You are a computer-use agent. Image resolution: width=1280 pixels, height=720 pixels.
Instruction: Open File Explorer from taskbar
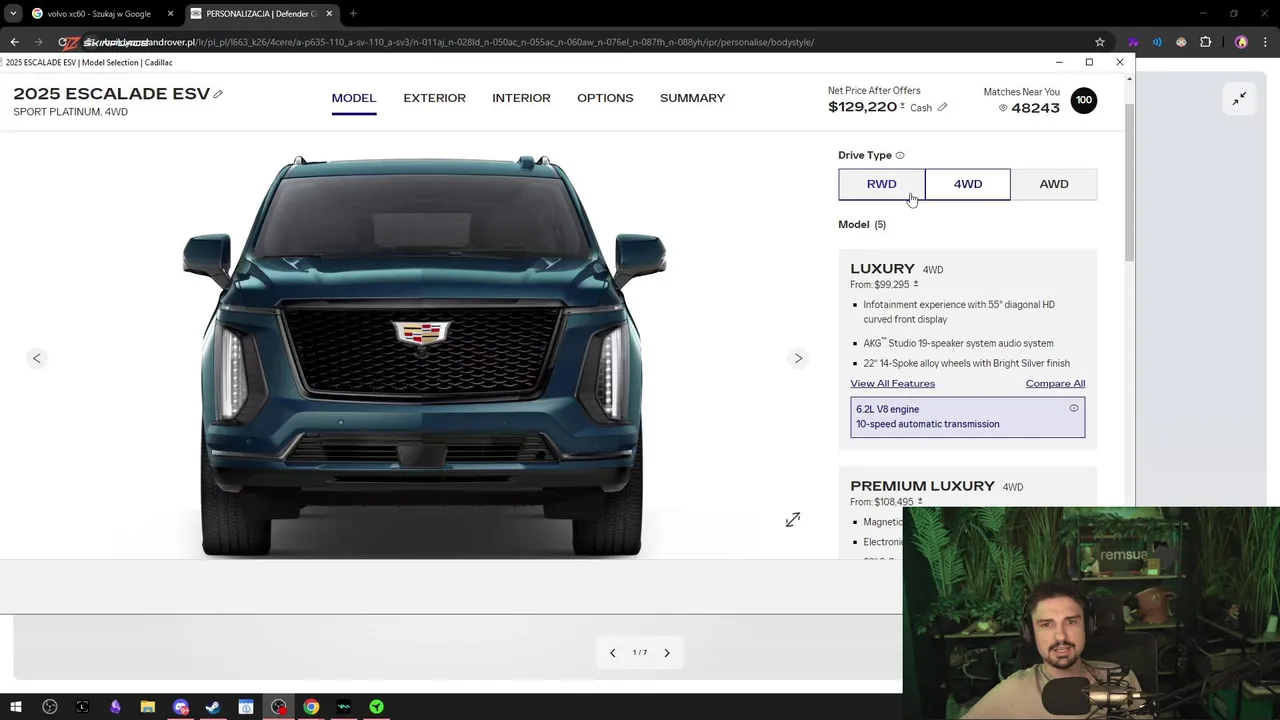(147, 707)
